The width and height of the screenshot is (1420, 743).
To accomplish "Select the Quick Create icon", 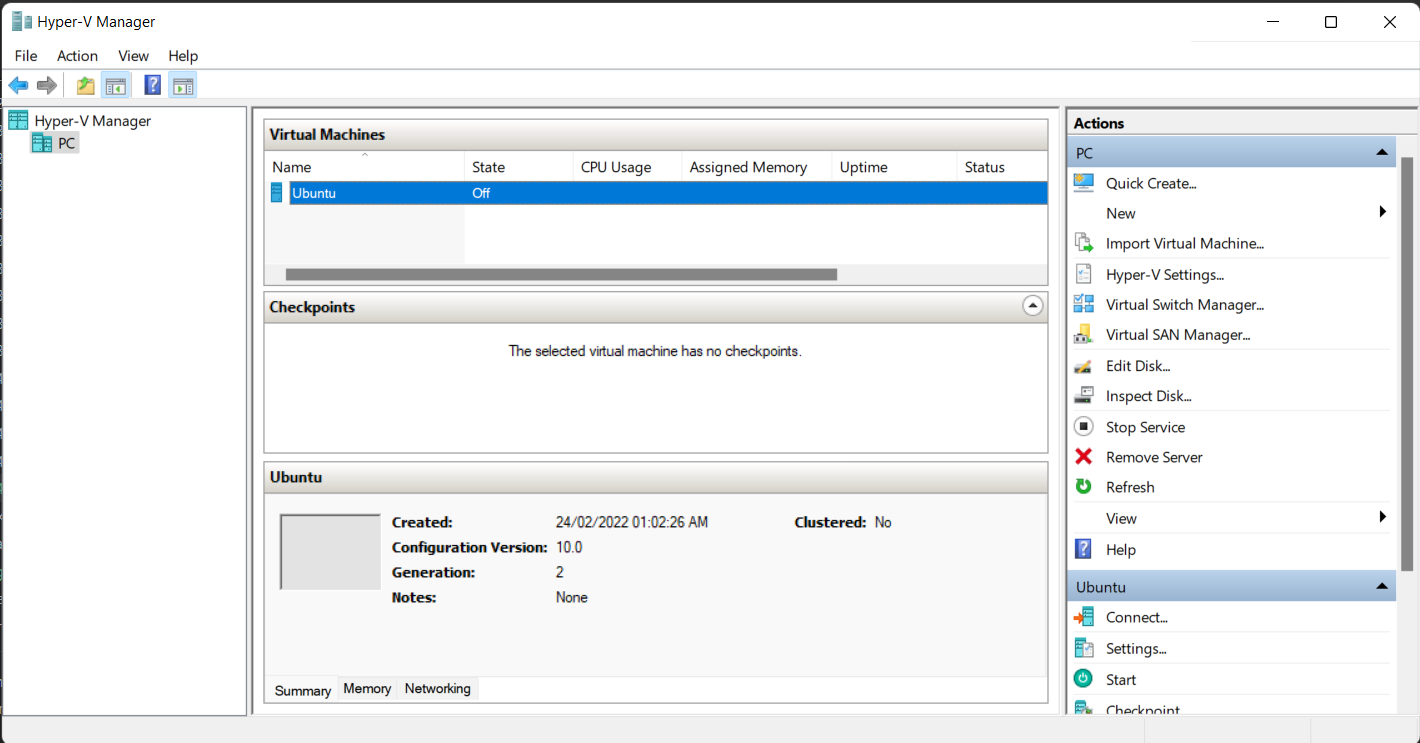I will tap(1083, 182).
